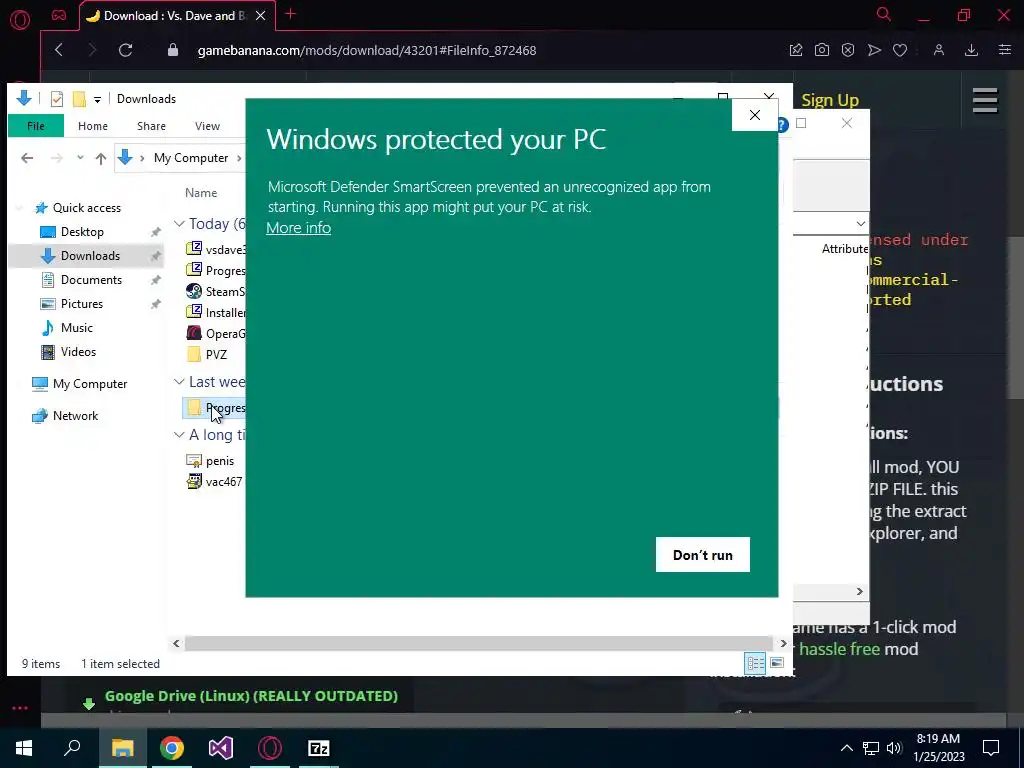Image resolution: width=1024 pixels, height=768 pixels.
Task: Click More info in SmartScreen dialog
Action: (298, 228)
